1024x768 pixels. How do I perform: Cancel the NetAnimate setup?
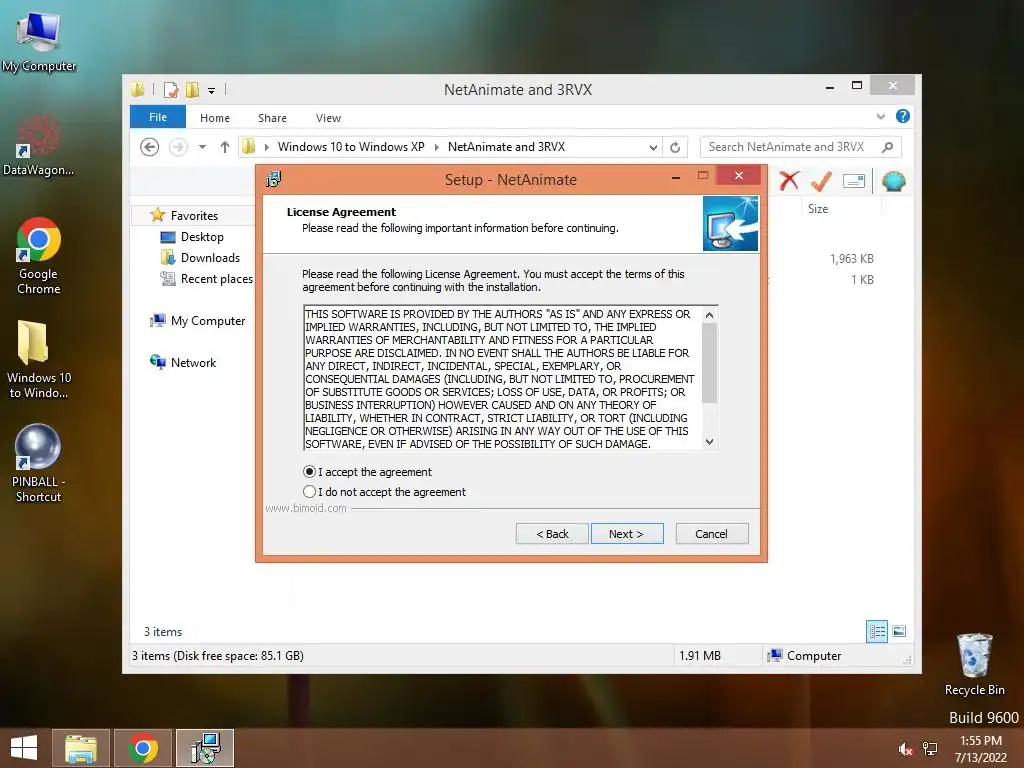[x=712, y=534]
